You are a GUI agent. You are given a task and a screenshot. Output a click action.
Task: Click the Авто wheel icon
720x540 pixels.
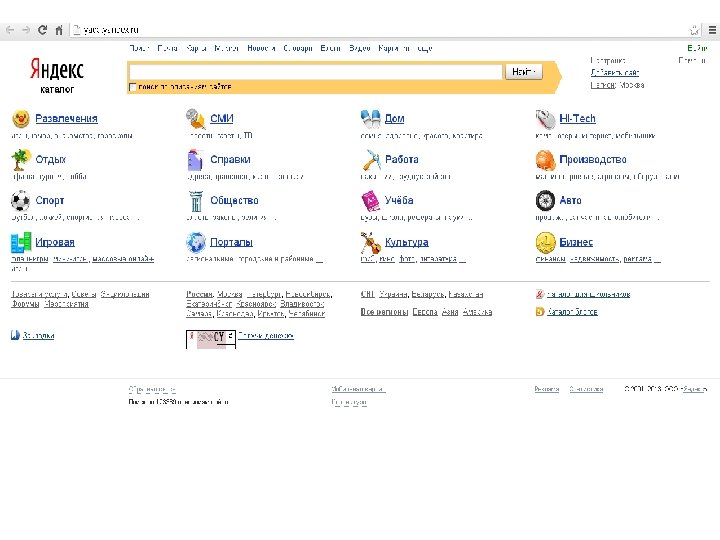pos(545,200)
